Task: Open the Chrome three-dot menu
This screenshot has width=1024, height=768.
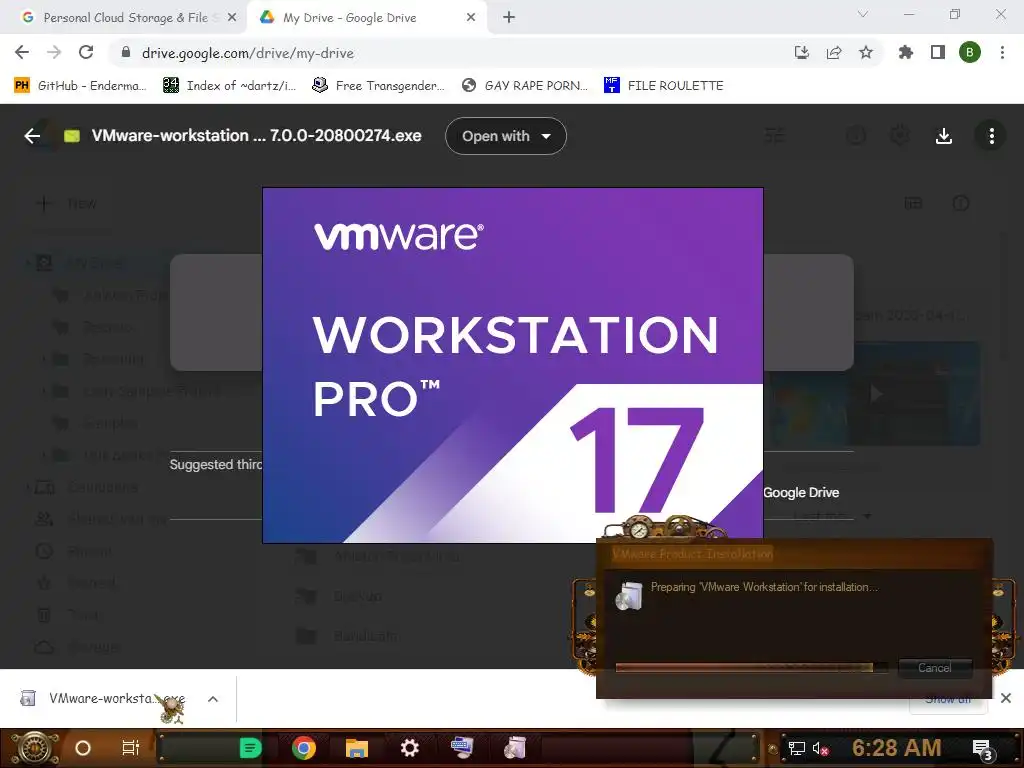Action: (x=1002, y=53)
